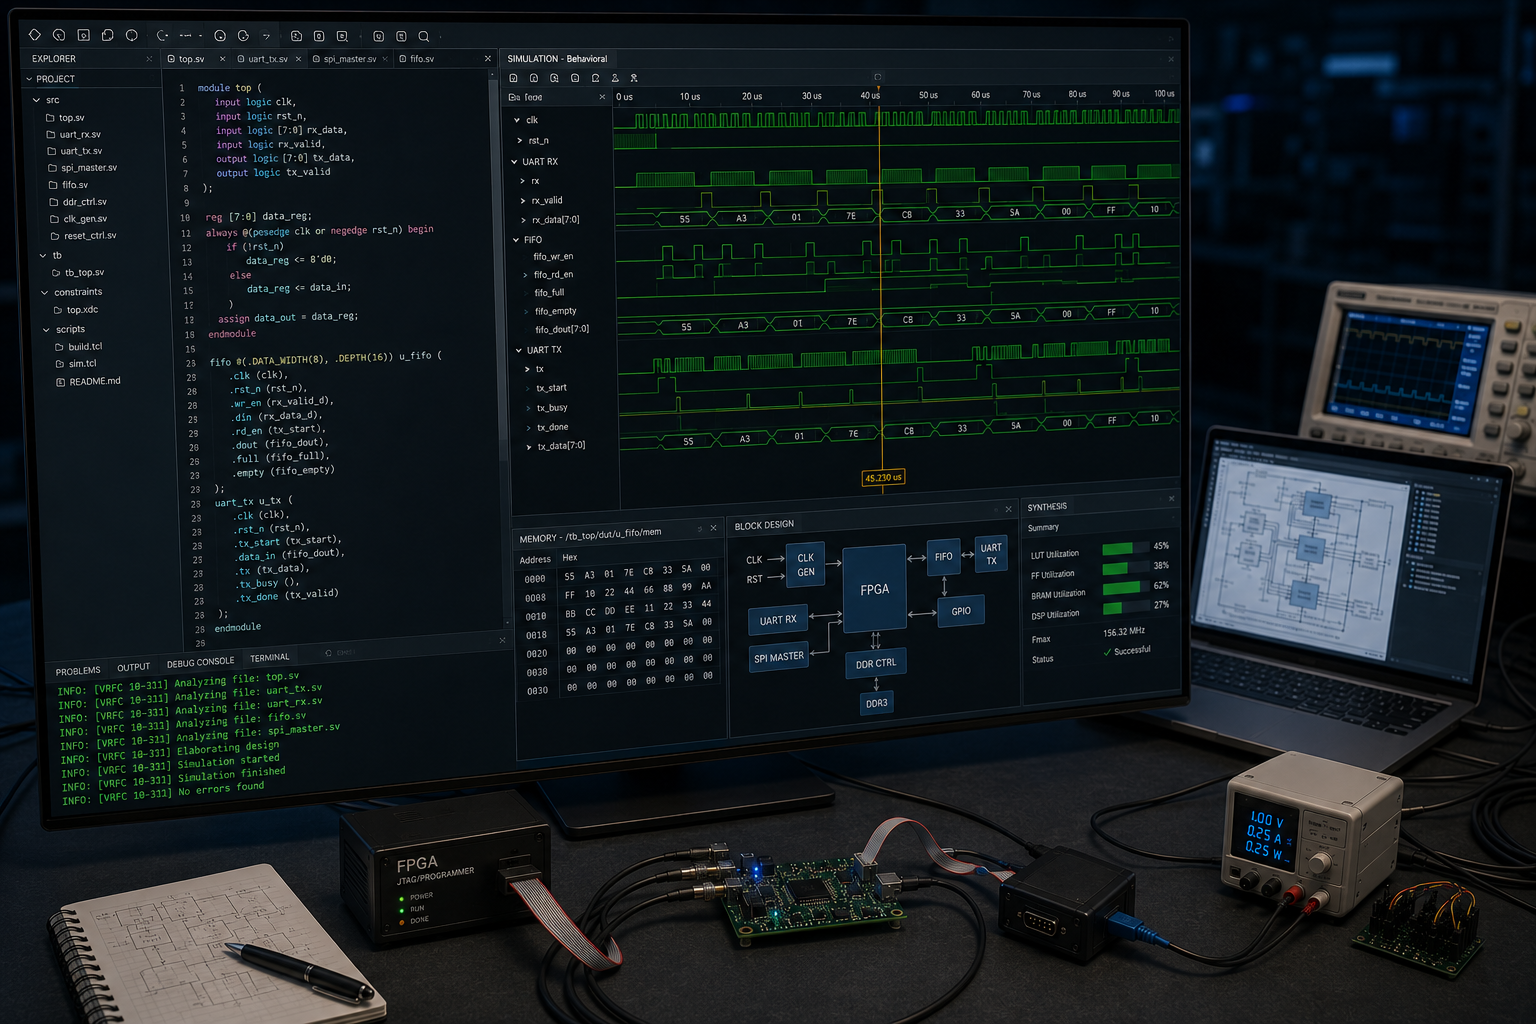1536x1024 pixels.
Task: Click the 45.230 us cursor time label
Action: [883, 477]
